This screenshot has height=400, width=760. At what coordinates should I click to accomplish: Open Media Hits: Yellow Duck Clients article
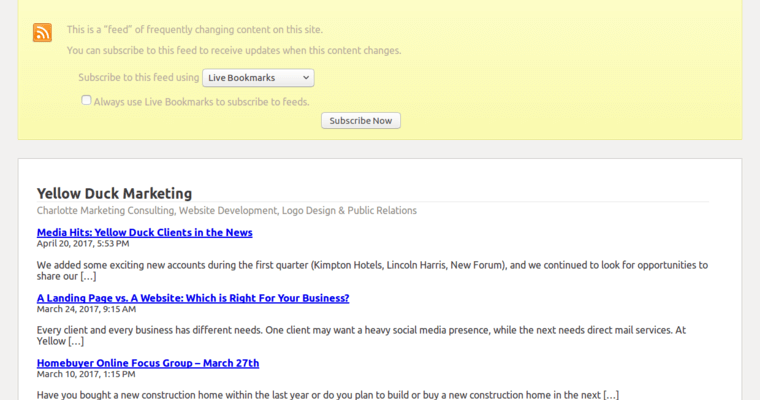pos(144,232)
